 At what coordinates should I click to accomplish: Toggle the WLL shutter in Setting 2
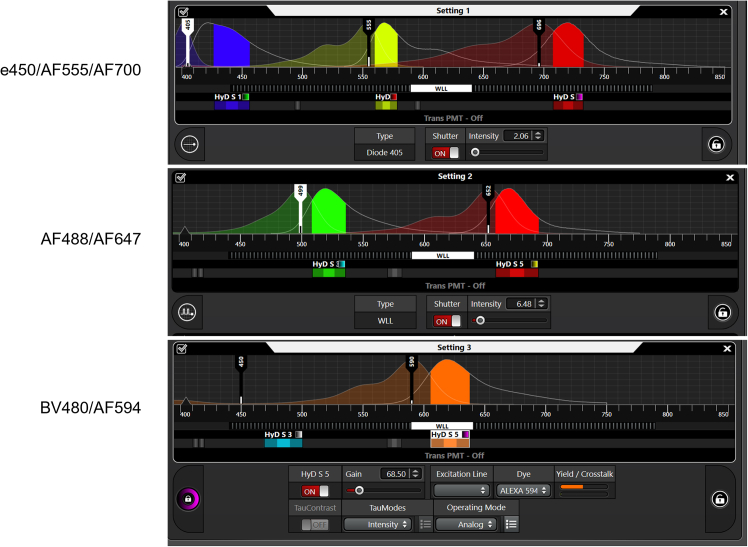point(445,321)
